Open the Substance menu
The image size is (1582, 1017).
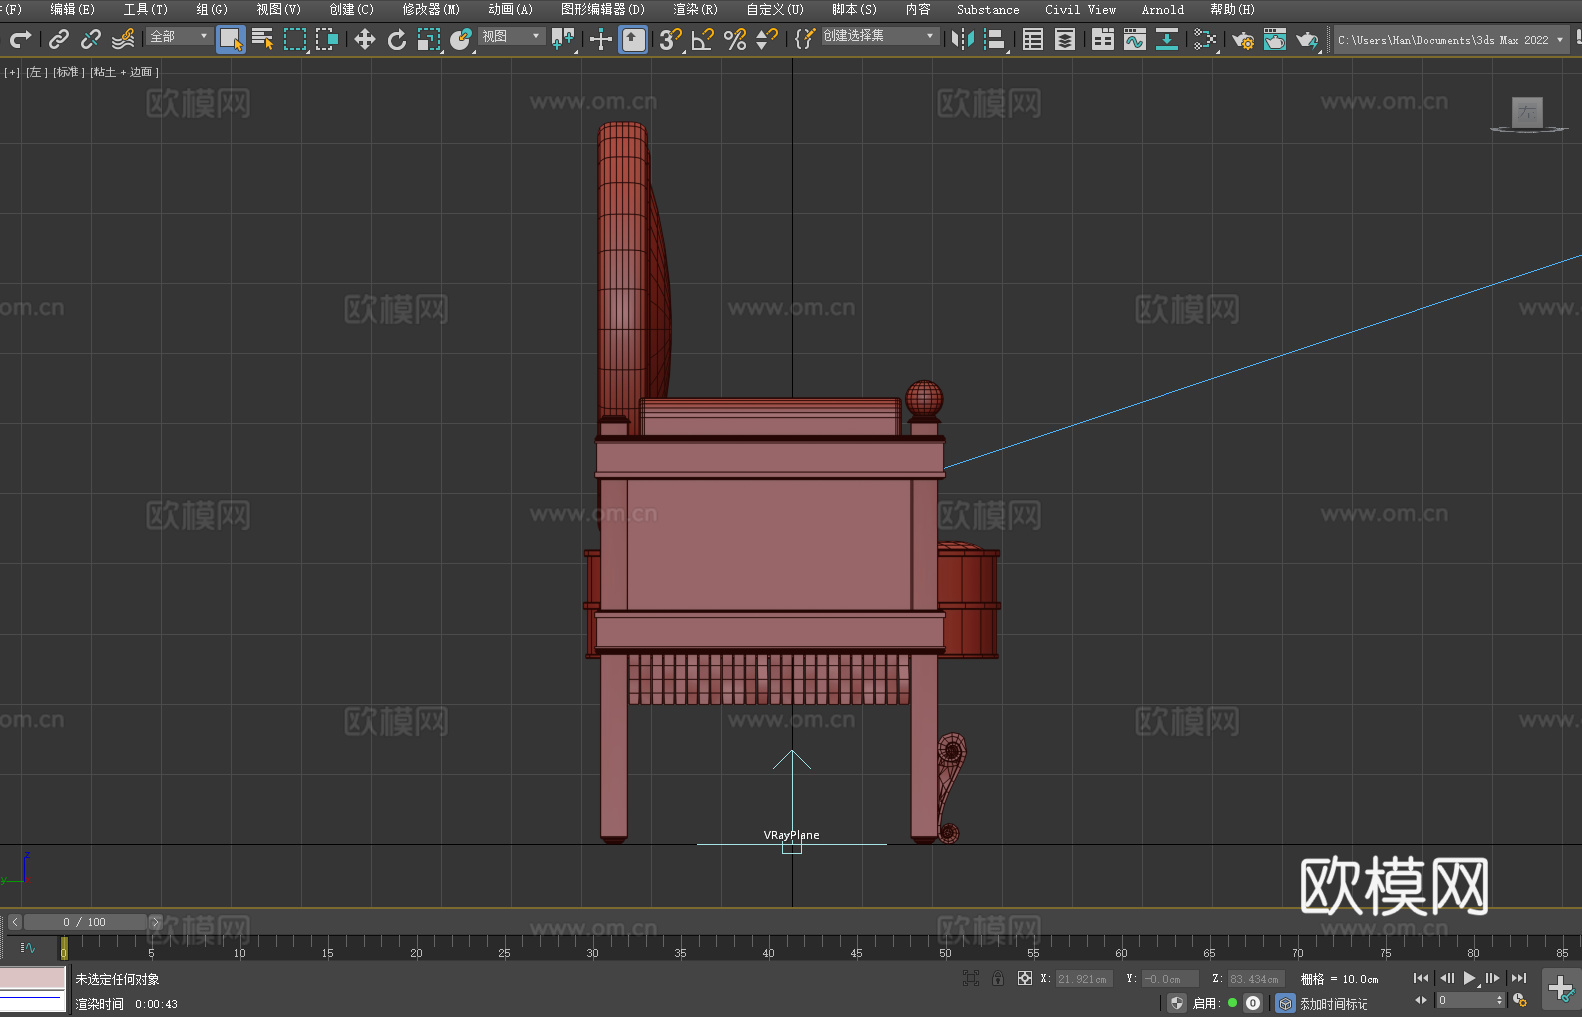[988, 9]
